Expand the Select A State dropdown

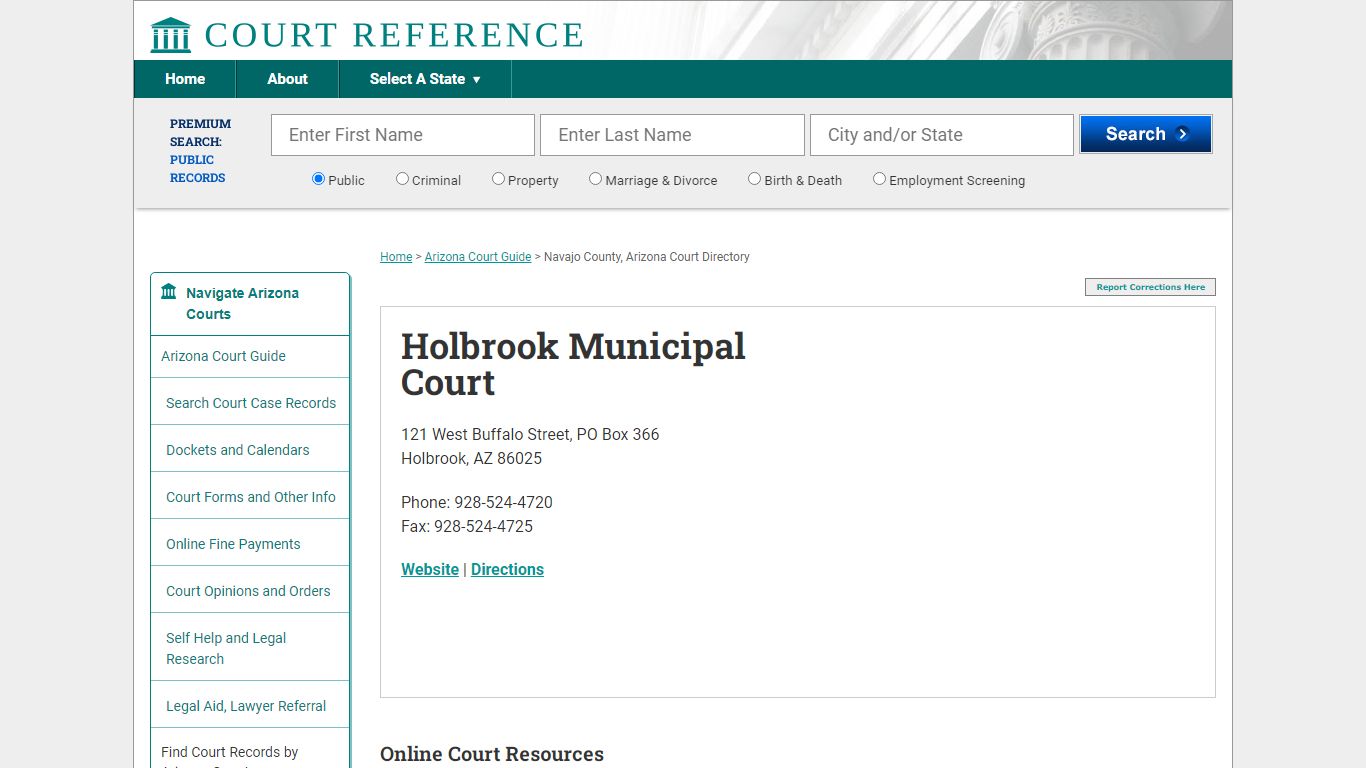point(425,79)
